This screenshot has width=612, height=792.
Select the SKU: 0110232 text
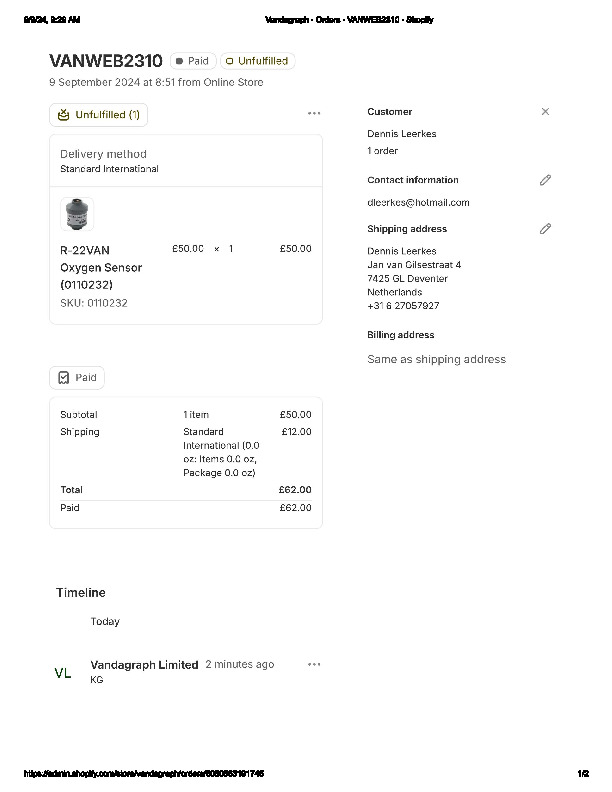pos(94,303)
